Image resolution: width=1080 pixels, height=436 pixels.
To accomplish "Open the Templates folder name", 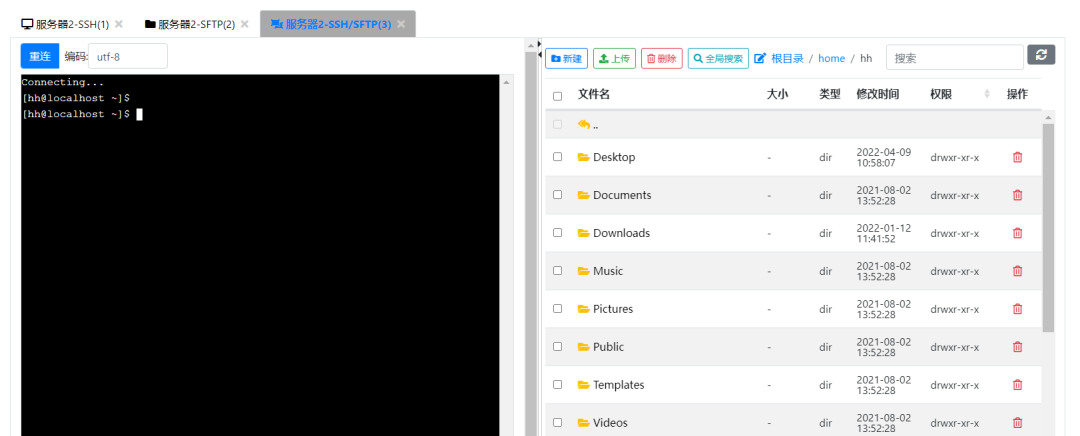I will (x=619, y=384).
